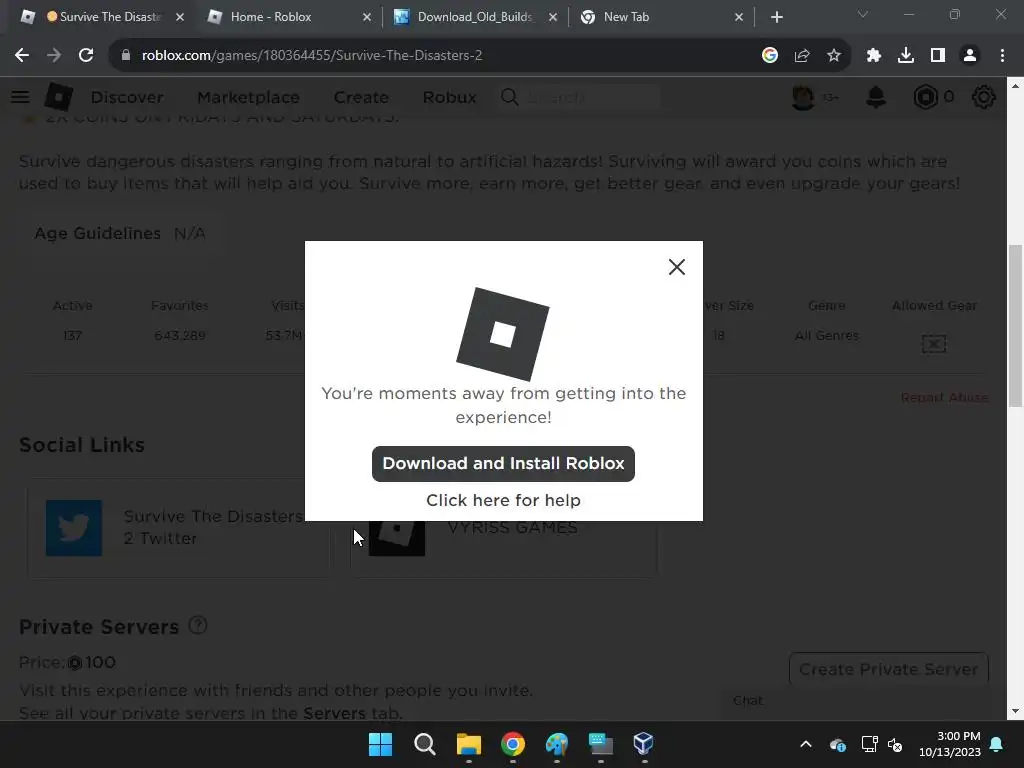1024x768 pixels.
Task: Open Roblox notifications bell
Action: click(876, 97)
